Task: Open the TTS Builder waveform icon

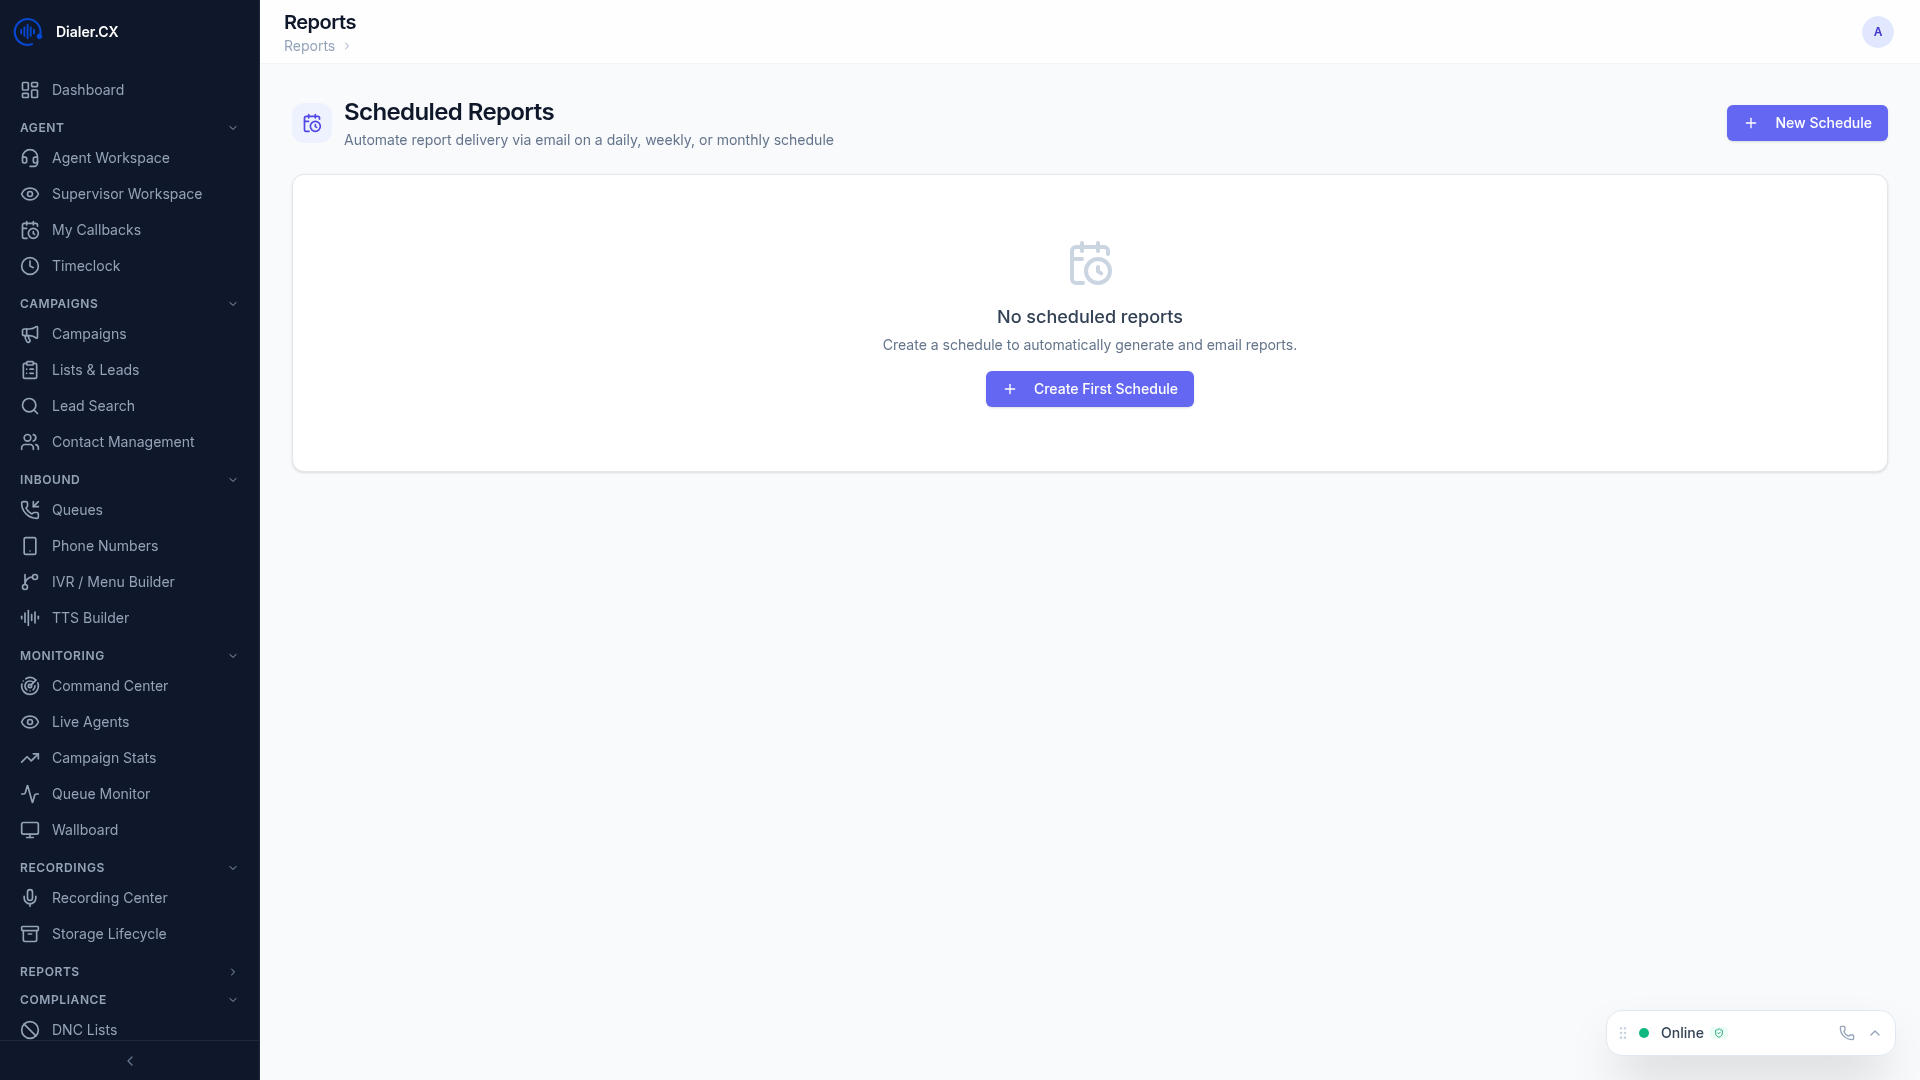Action: click(30, 618)
